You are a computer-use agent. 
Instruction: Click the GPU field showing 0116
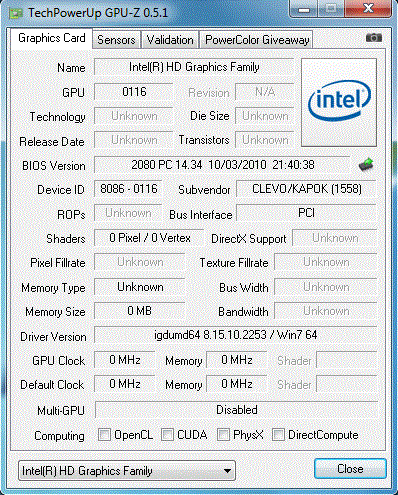point(134,92)
